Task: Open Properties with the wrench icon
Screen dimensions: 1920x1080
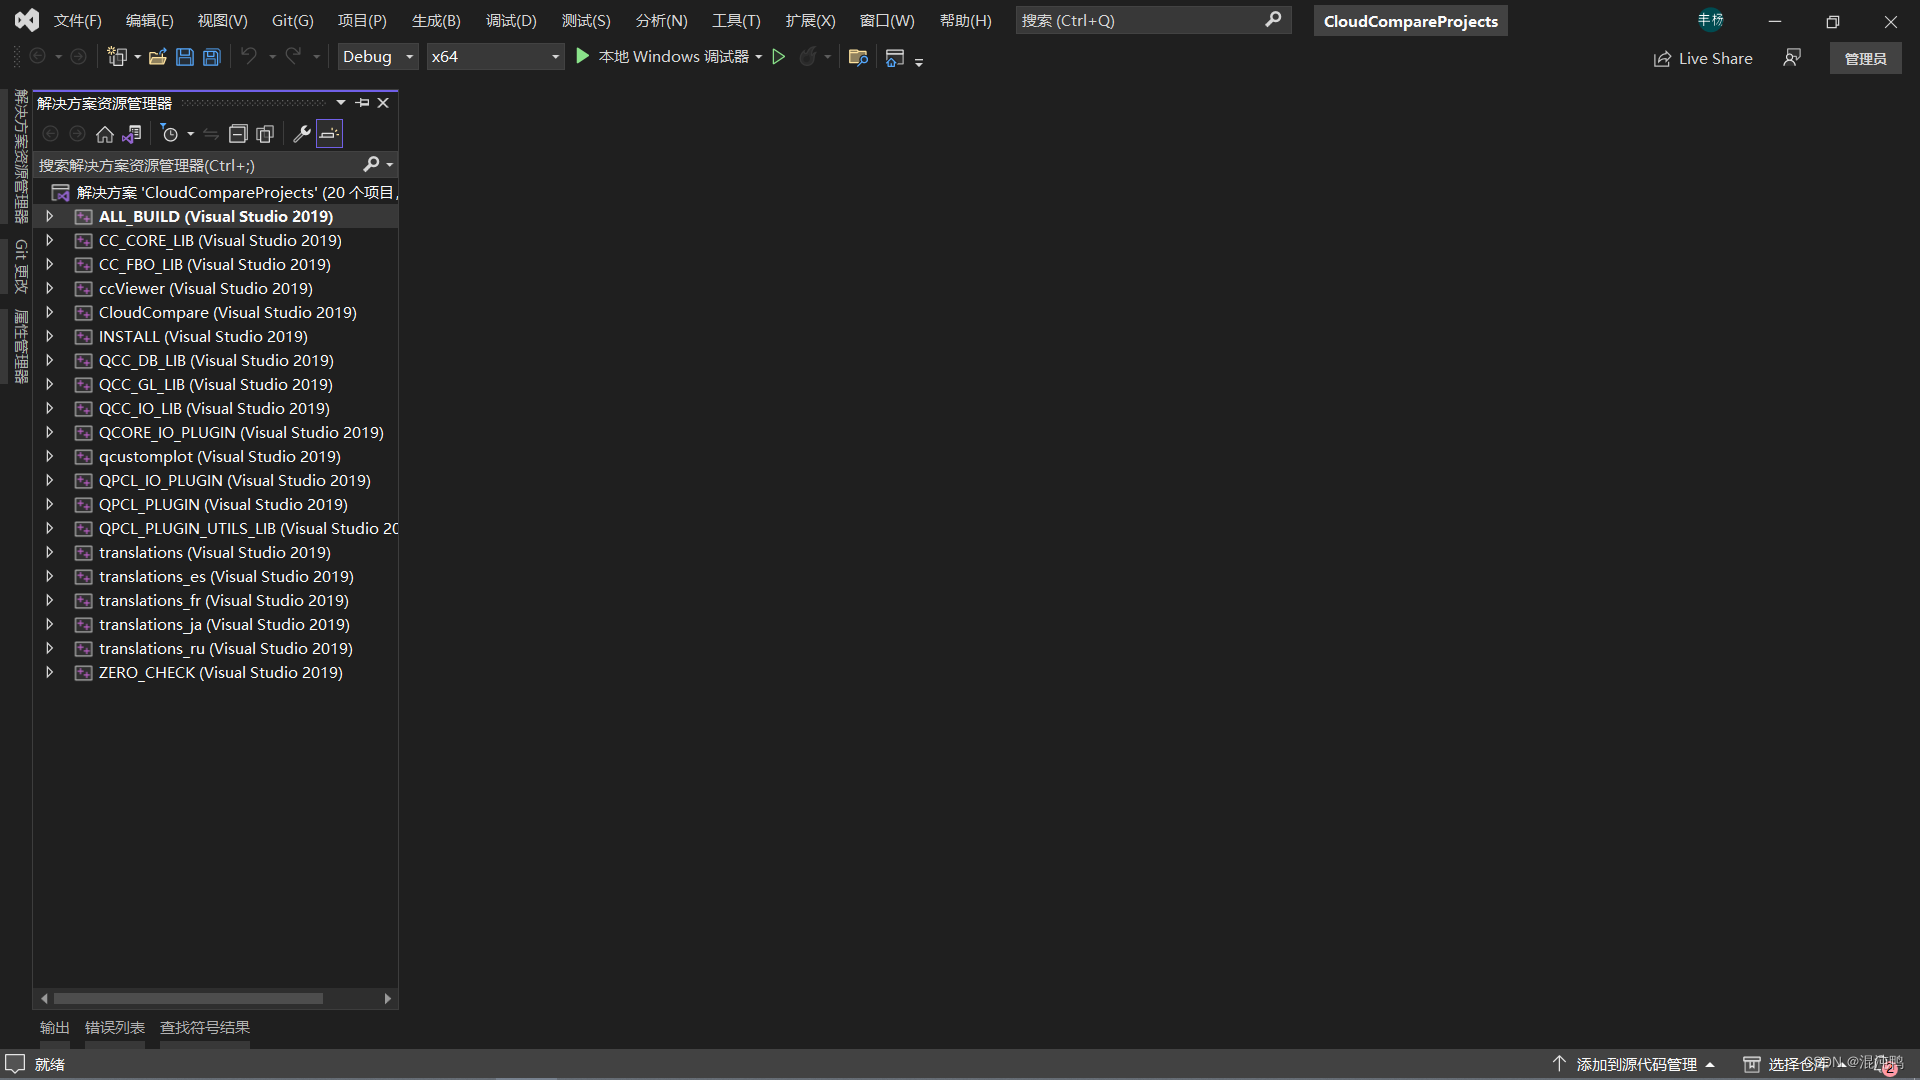Action: 301,134
